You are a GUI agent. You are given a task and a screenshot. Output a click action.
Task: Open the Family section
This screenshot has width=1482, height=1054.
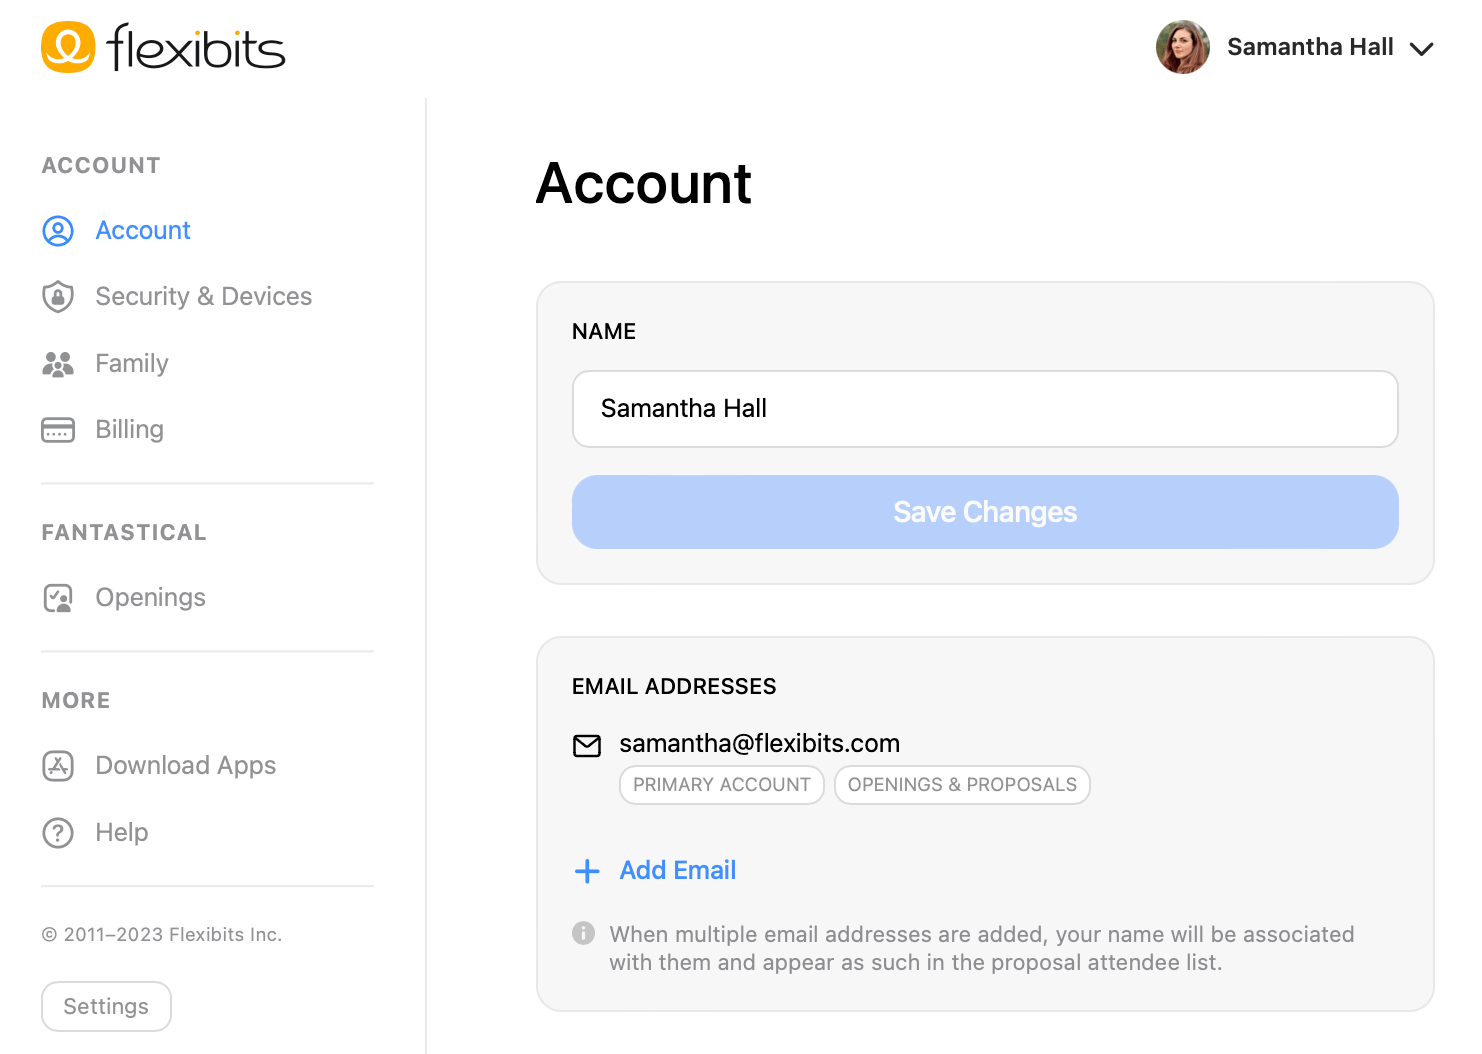point(132,364)
